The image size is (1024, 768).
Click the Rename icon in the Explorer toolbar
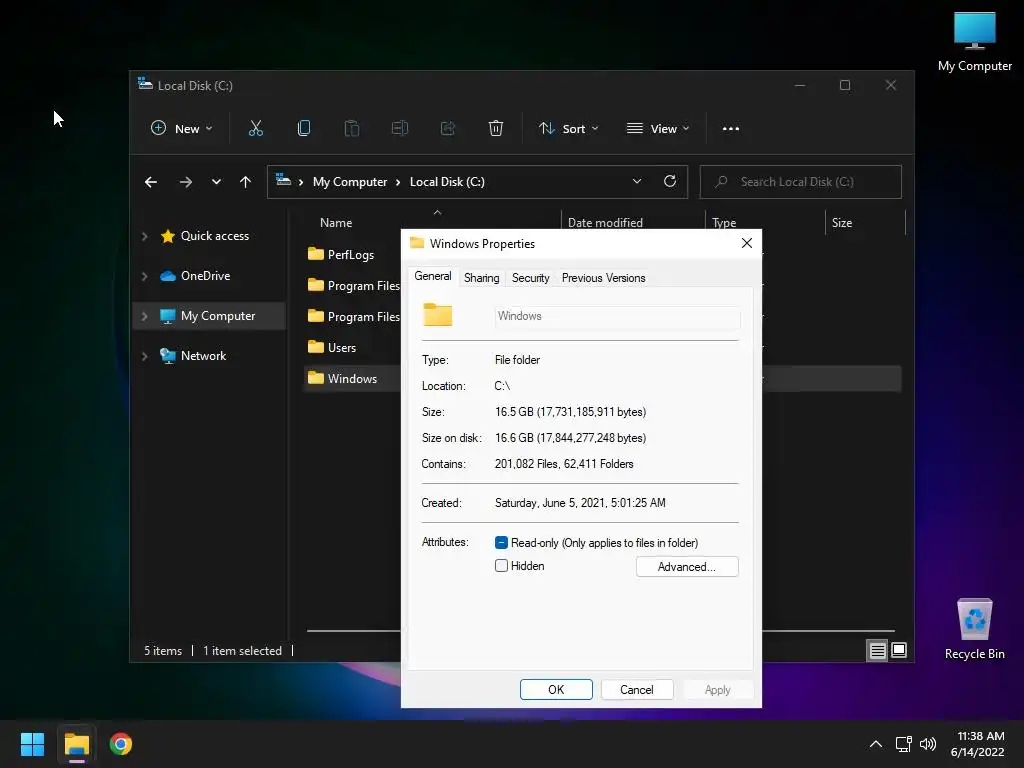point(400,129)
